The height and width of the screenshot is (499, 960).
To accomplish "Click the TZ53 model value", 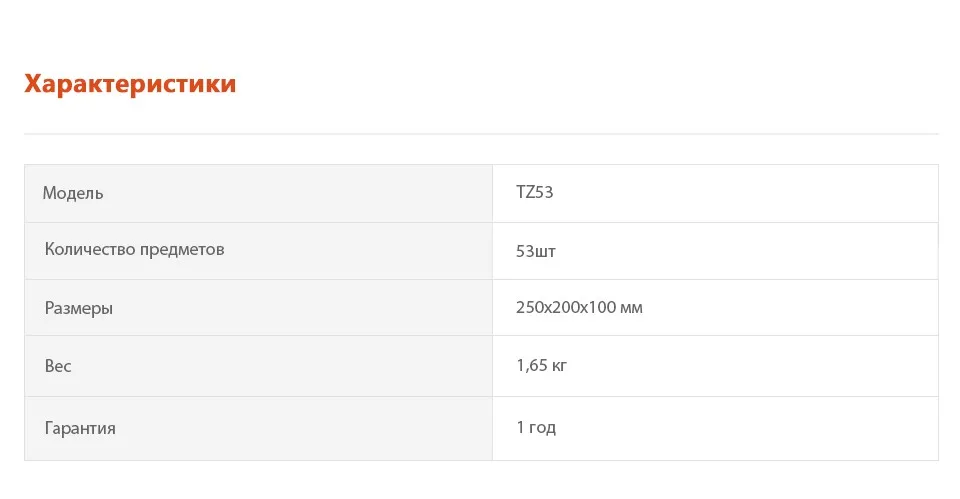I will [534, 192].
